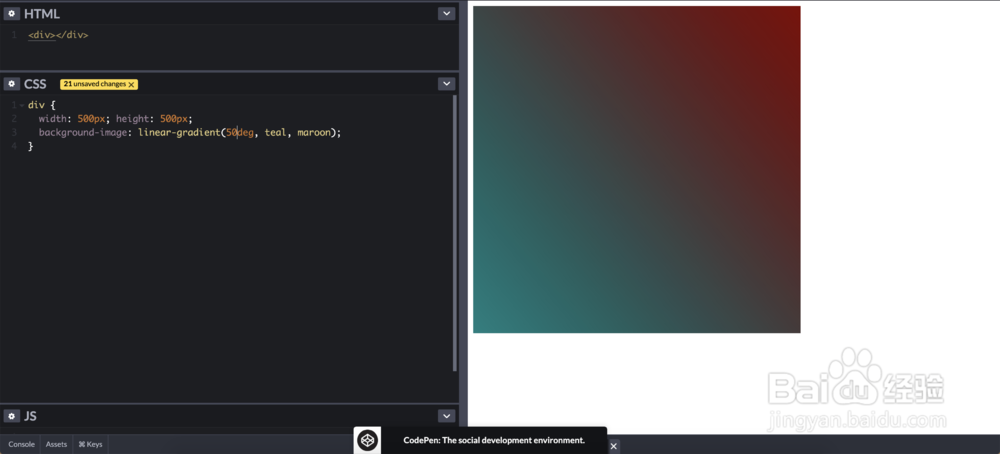Select the maroon color keyword
The image size is (1000, 454).
point(314,133)
